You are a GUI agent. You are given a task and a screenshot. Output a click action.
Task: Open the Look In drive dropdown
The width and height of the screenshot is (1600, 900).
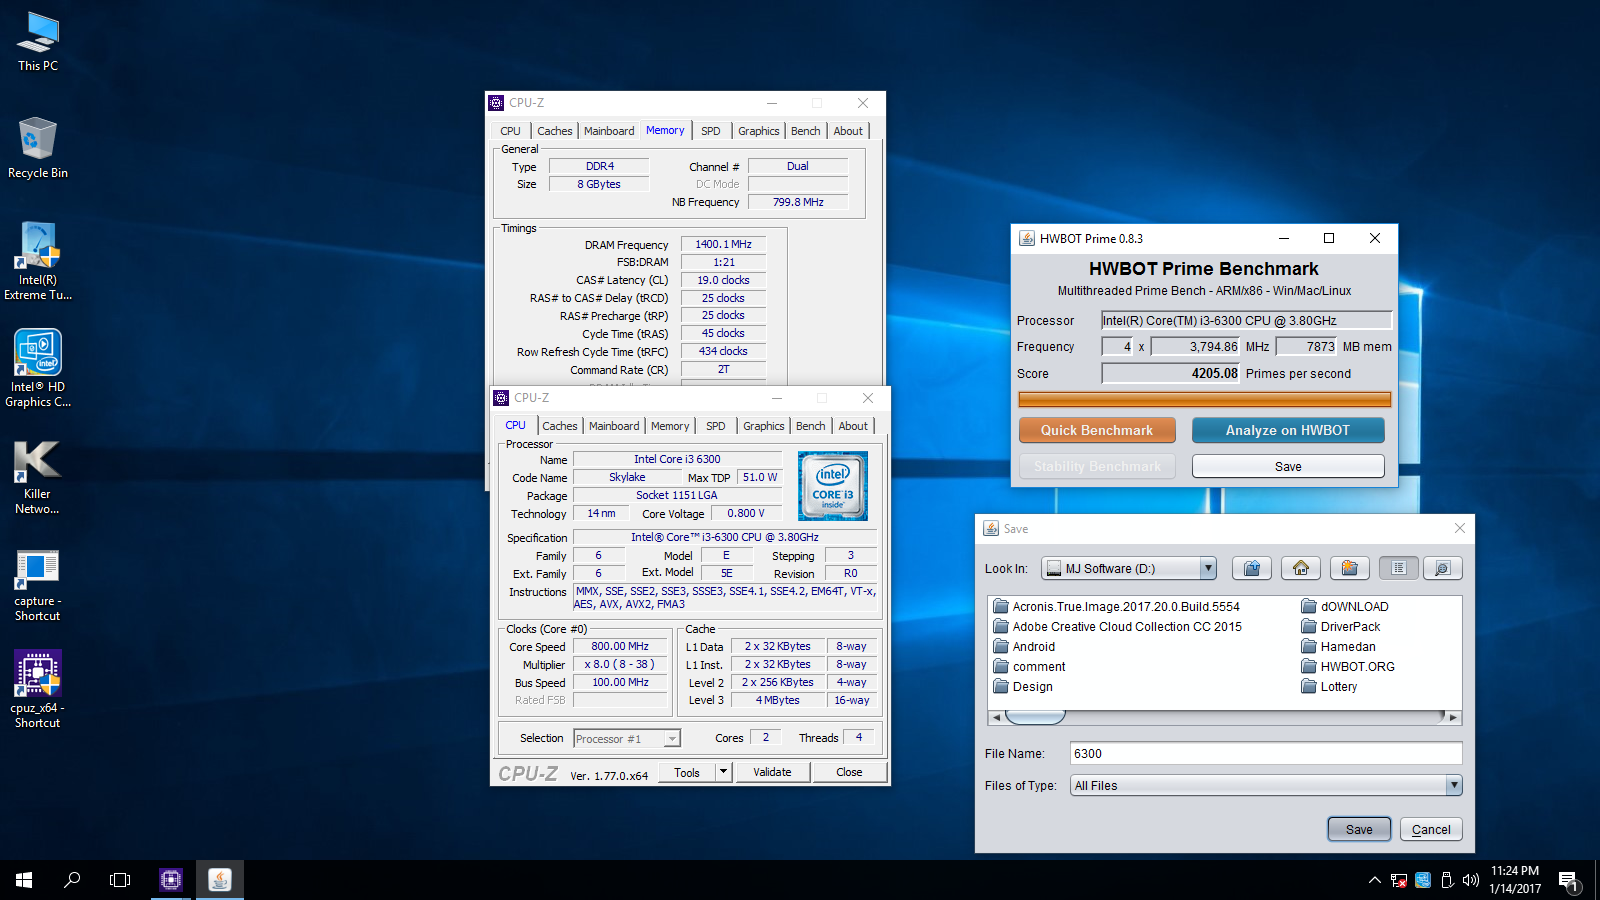point(1208,568)
